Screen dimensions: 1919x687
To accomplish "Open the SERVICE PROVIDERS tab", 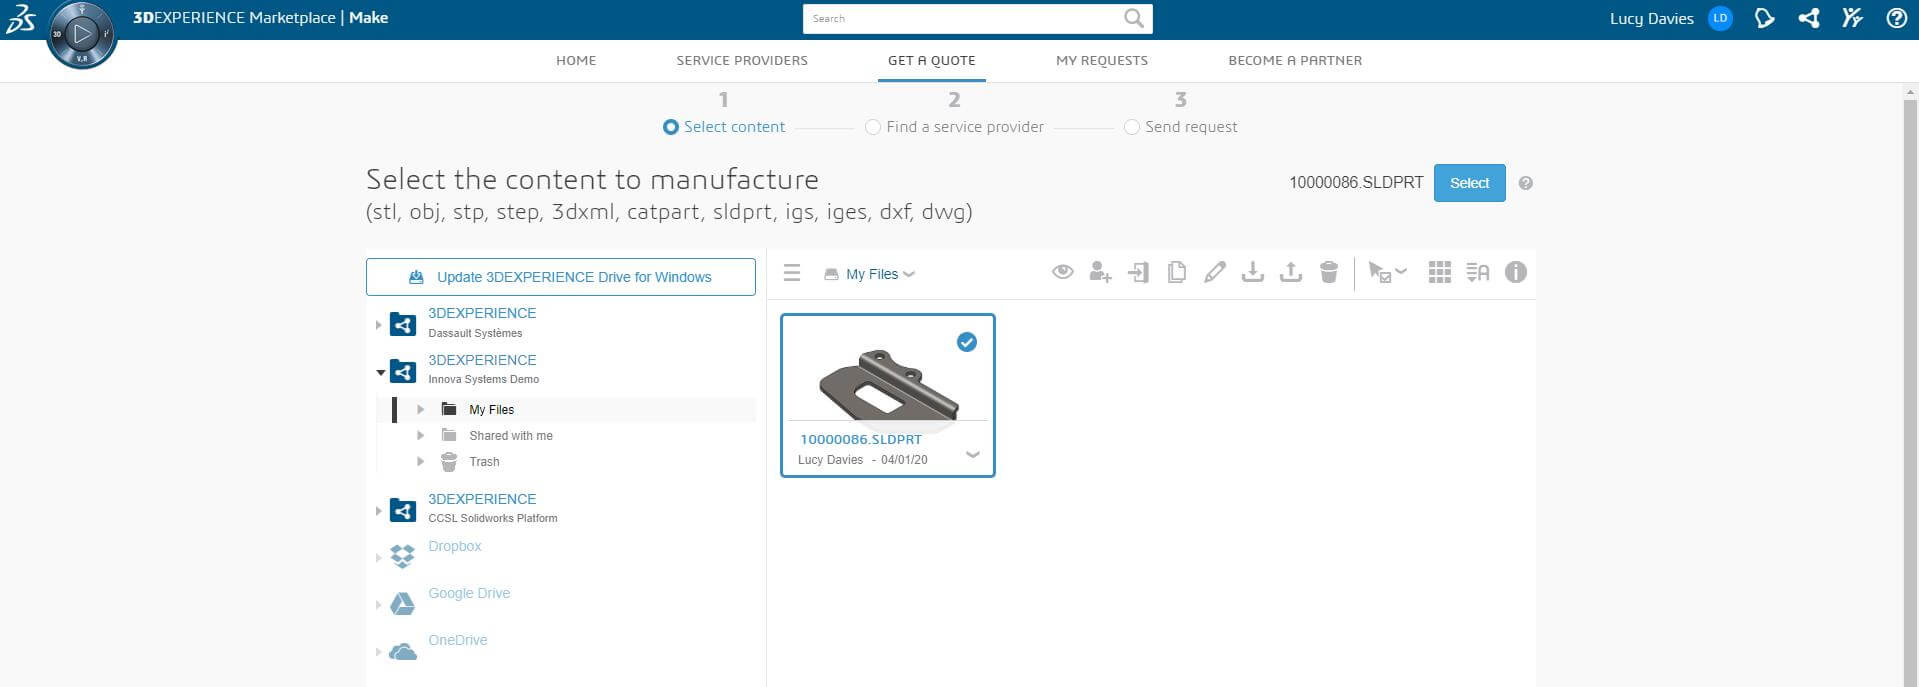I will tap(742, 60).
